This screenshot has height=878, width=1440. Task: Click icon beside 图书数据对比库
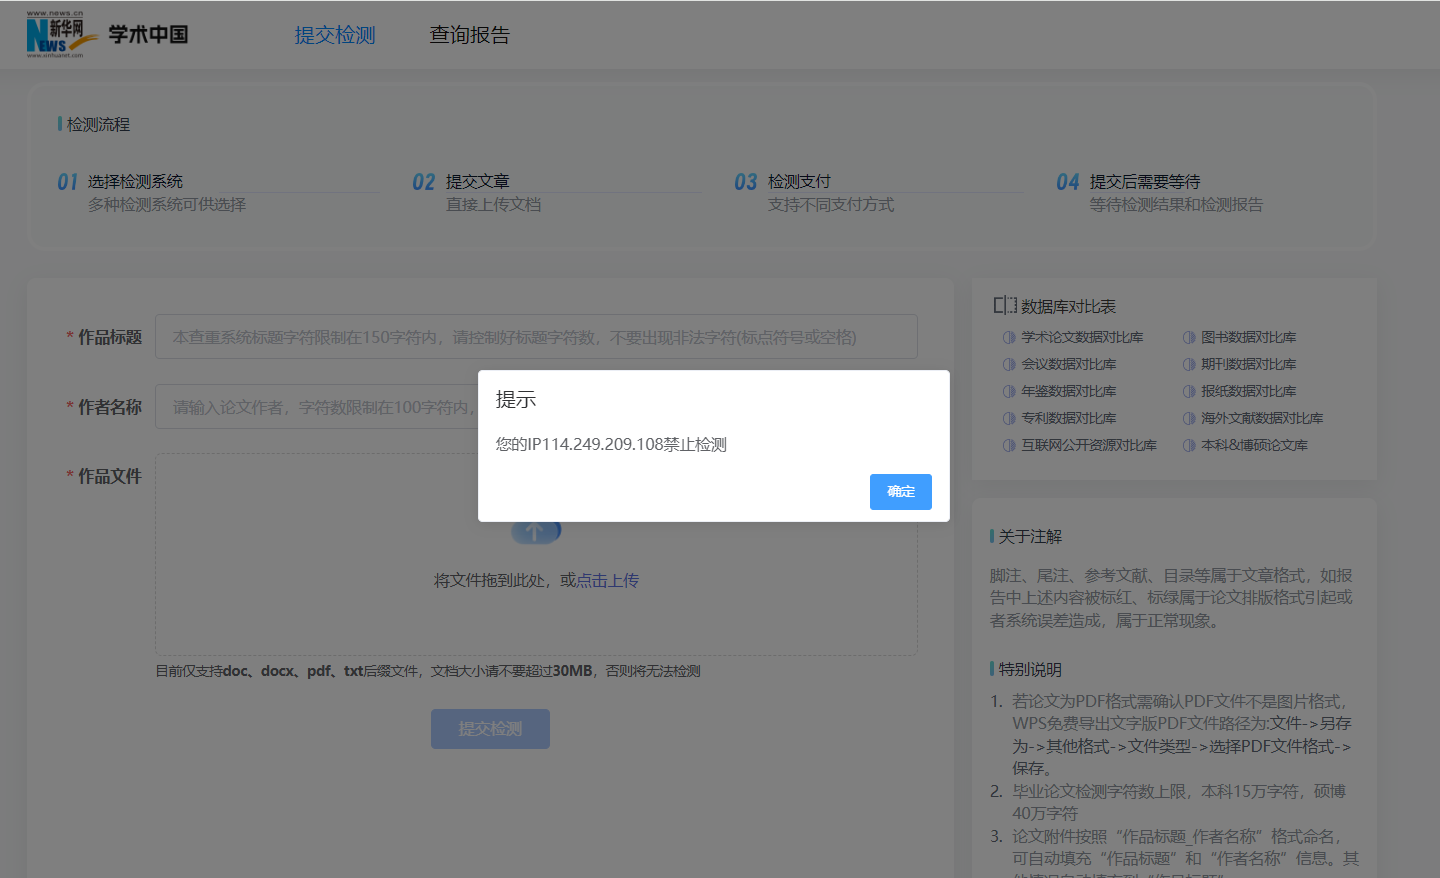pos(1189,338)
